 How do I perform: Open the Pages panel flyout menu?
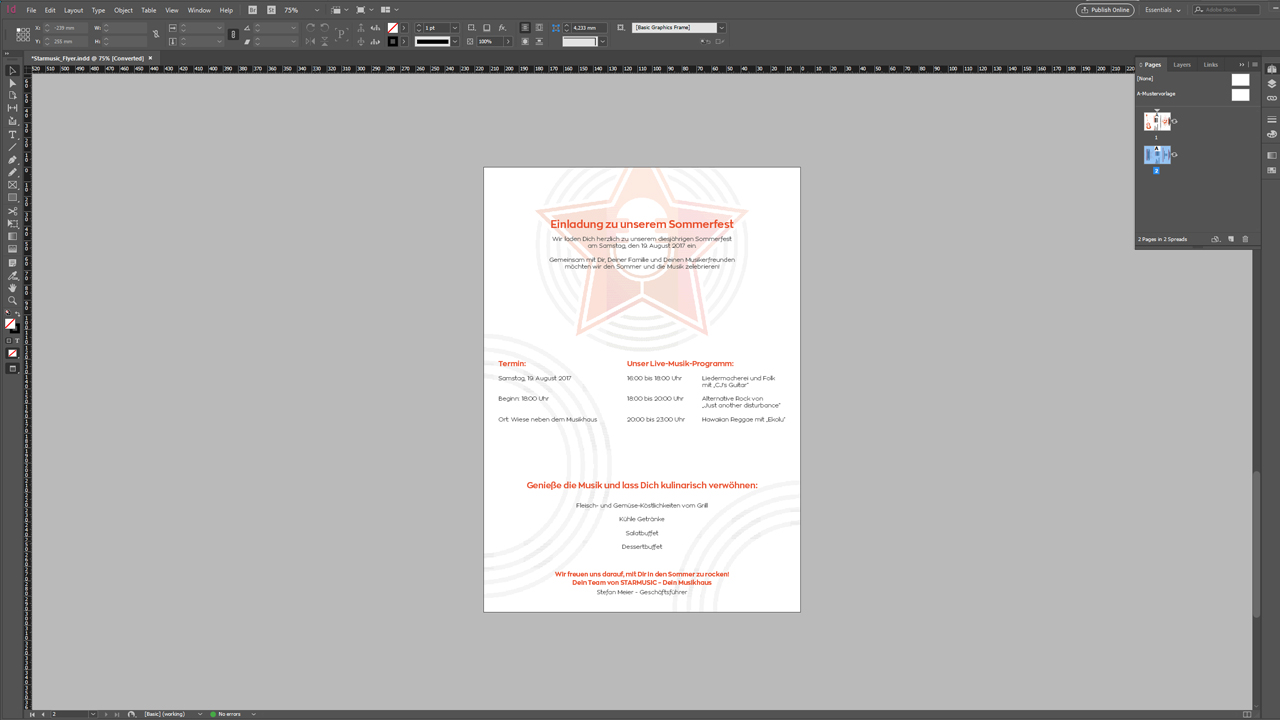click(x=1255, y=64)
